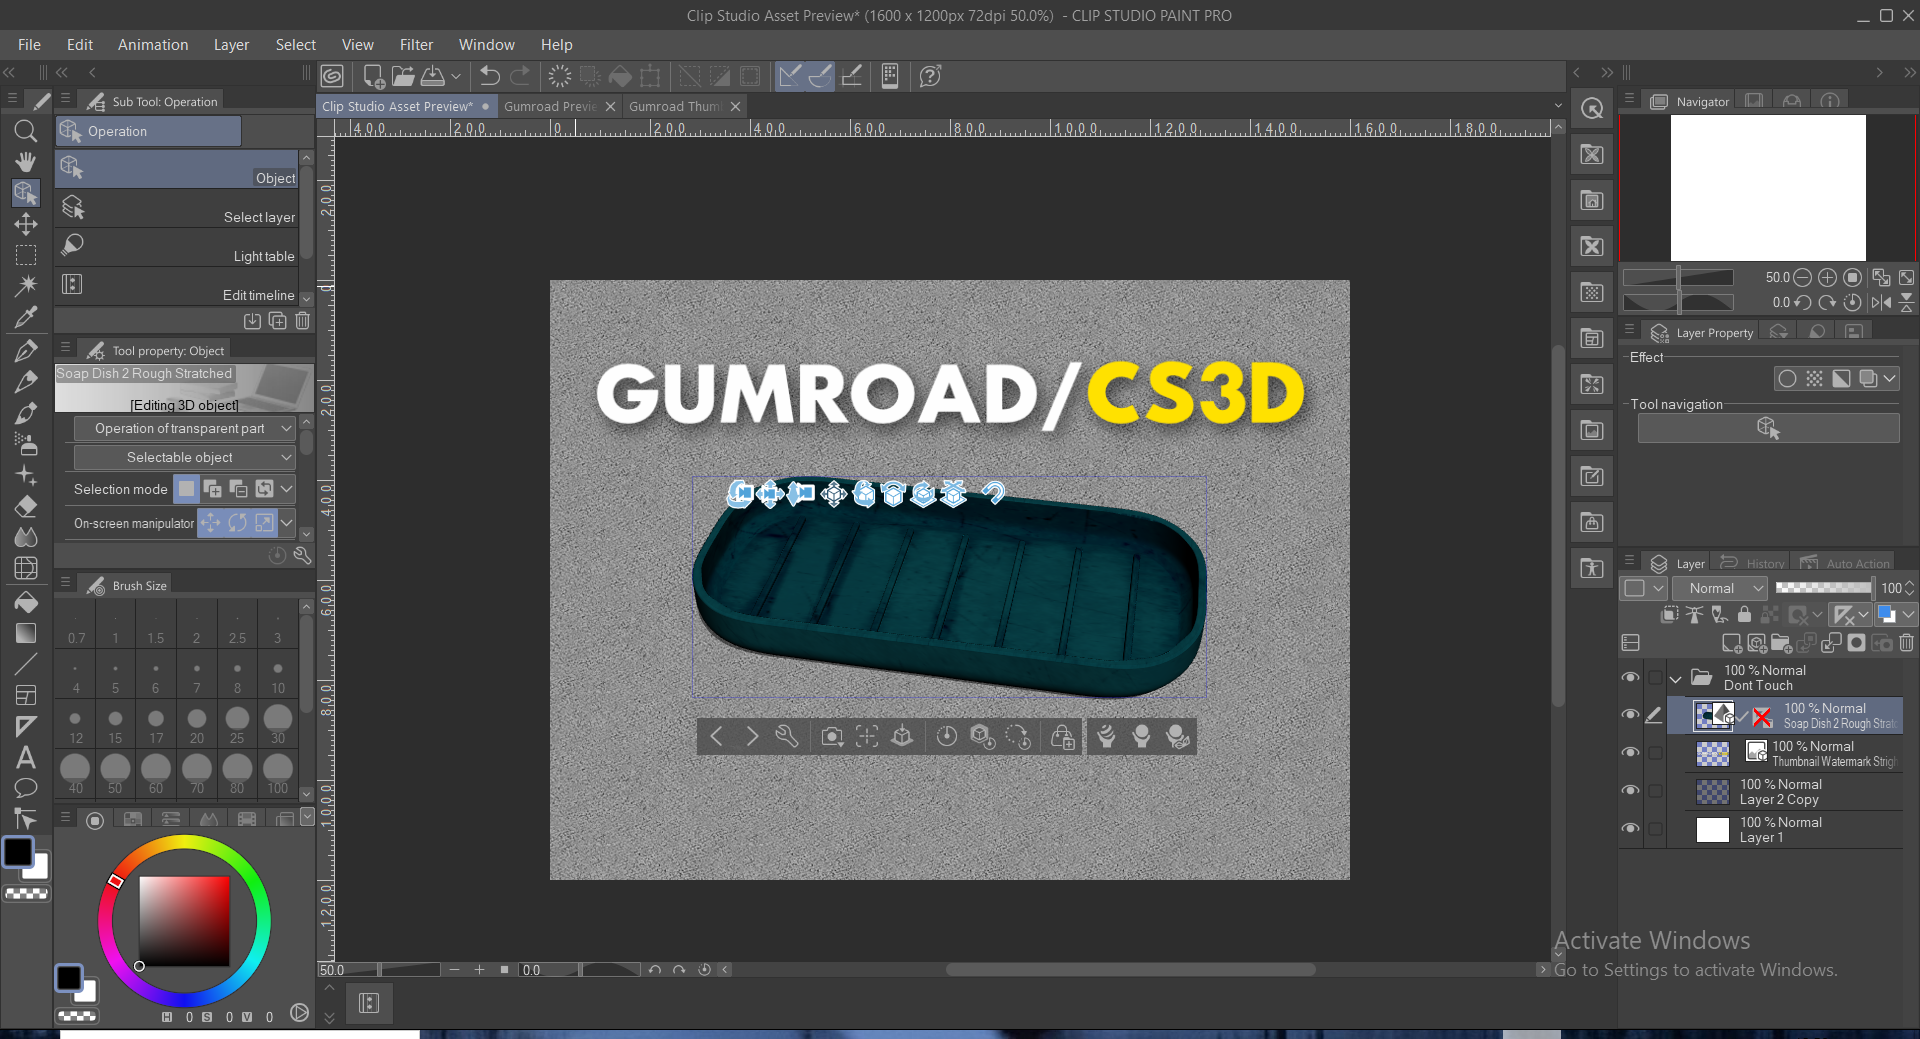This screenshot has width=1920, height=1039.
Task: Open the CLIP STUDIO PAINT support help icon
Action: [930, 76]
